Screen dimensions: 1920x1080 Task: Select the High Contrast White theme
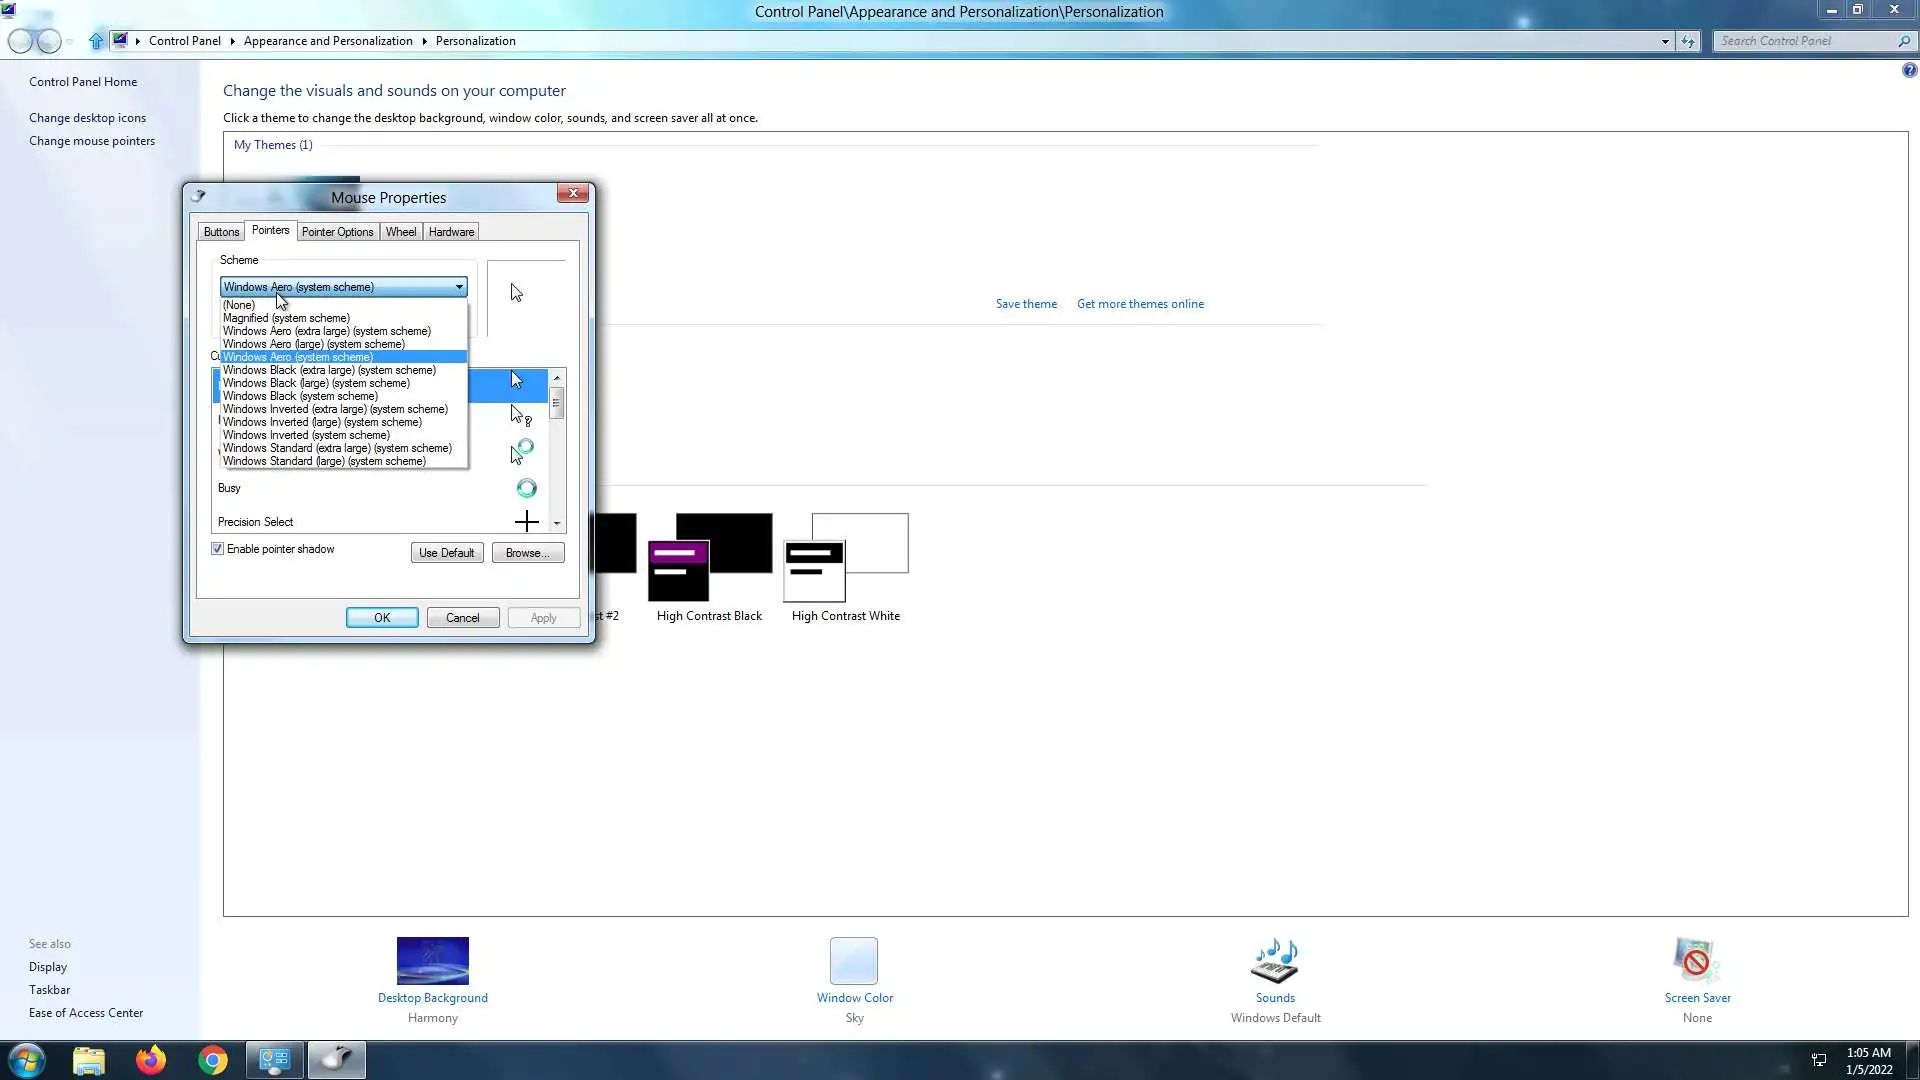coord(846,558)
